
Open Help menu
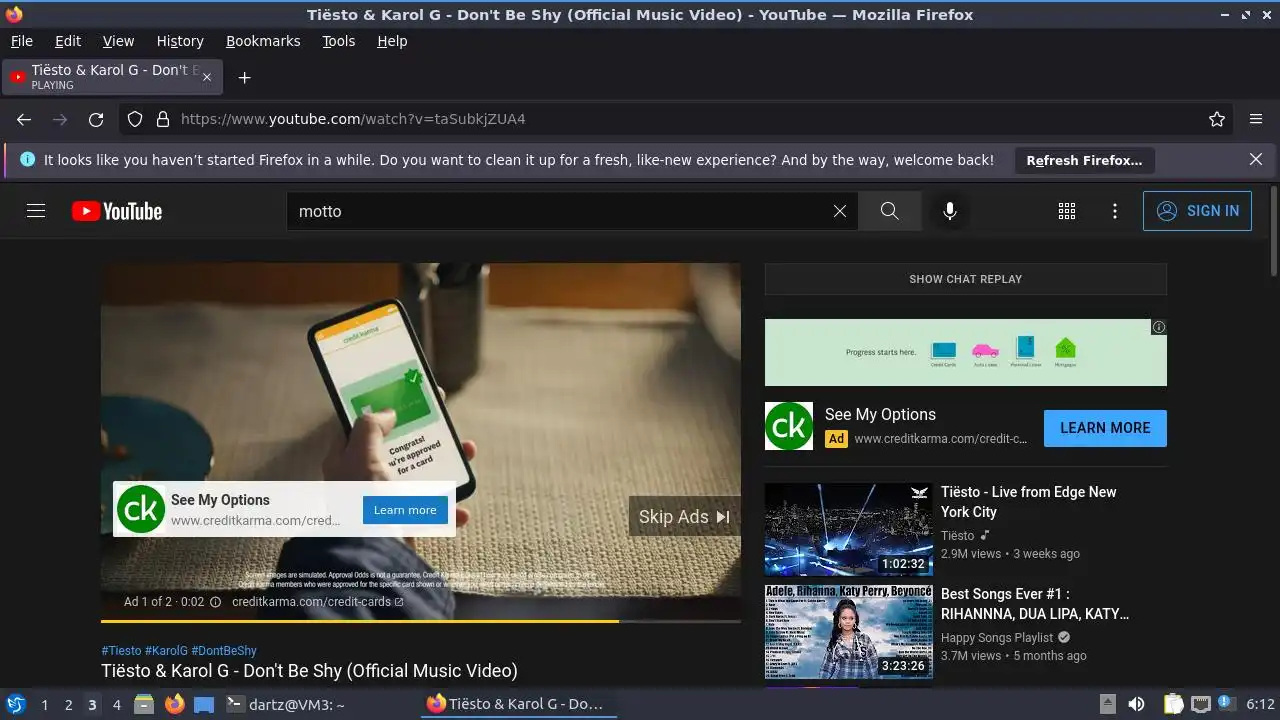click(392, 41)
